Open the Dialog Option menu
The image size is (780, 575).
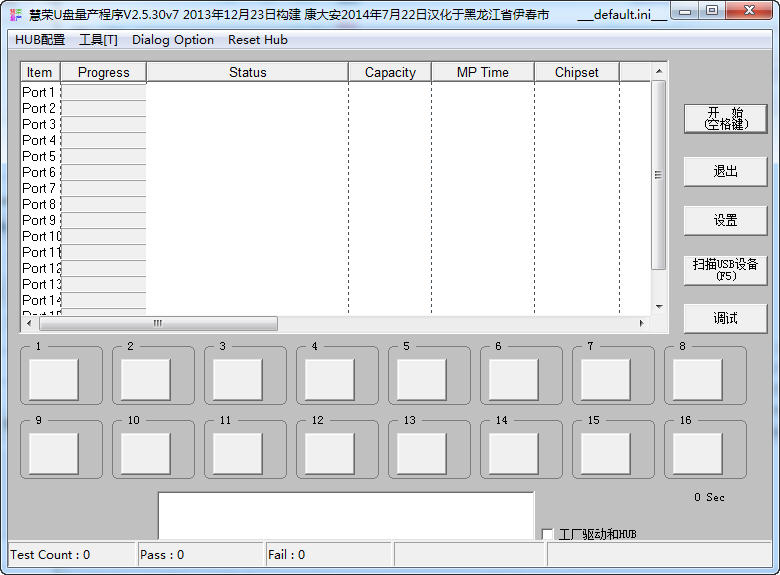click(173, 40)
